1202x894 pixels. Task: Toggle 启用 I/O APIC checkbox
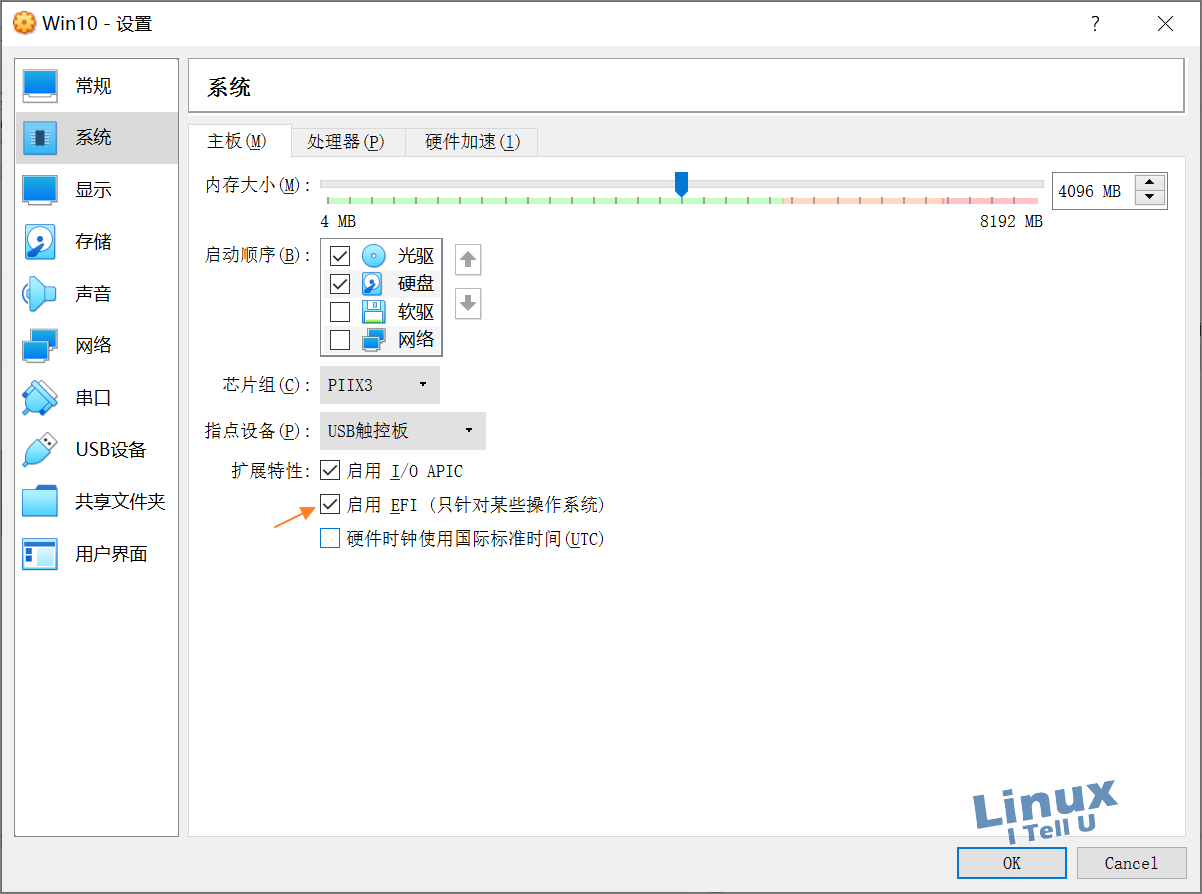coord(330,471)
